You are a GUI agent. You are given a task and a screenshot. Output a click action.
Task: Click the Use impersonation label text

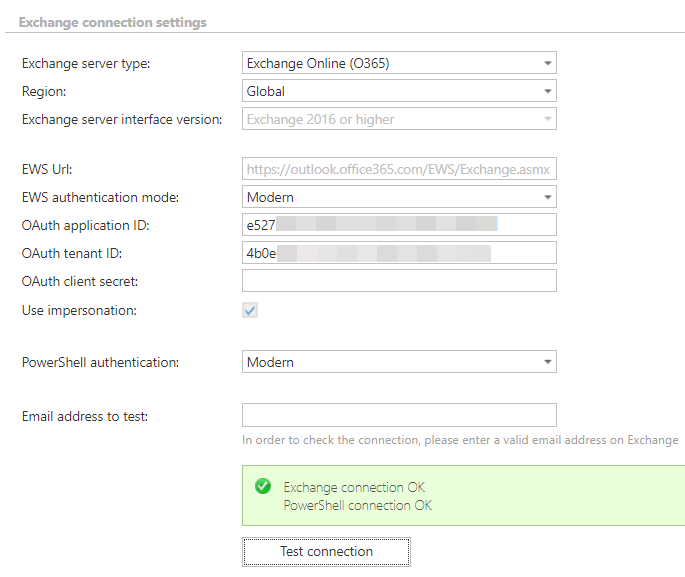pyautogui.click(x=79, y=310)
